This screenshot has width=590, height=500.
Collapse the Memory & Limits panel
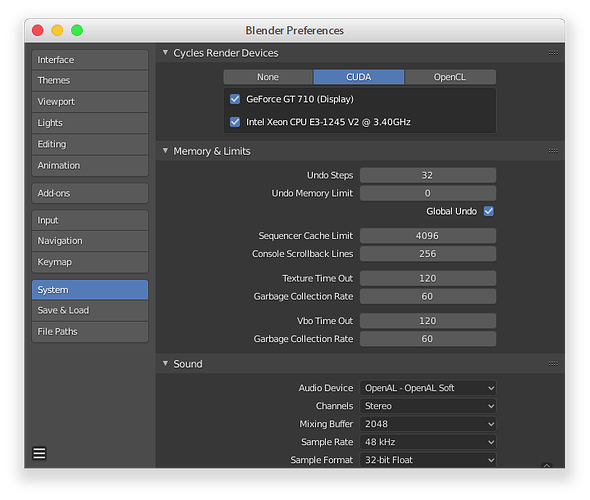point(165,151)
